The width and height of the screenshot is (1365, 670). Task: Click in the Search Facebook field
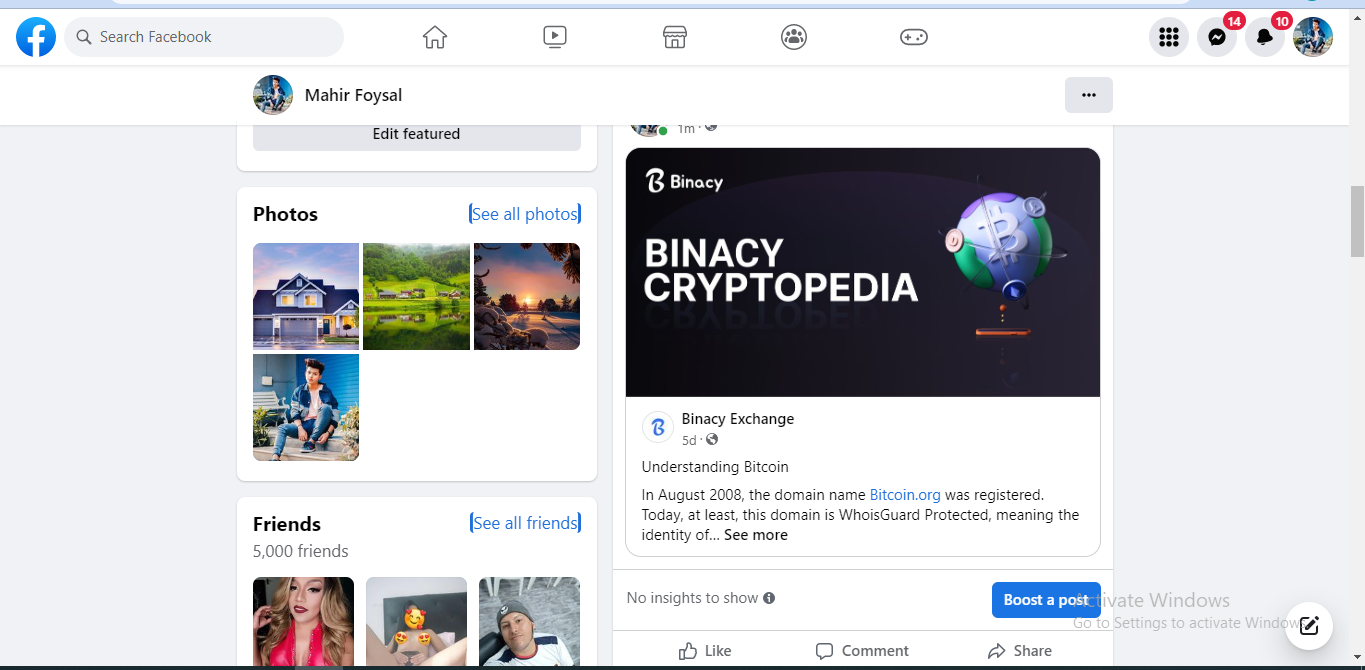204,37
